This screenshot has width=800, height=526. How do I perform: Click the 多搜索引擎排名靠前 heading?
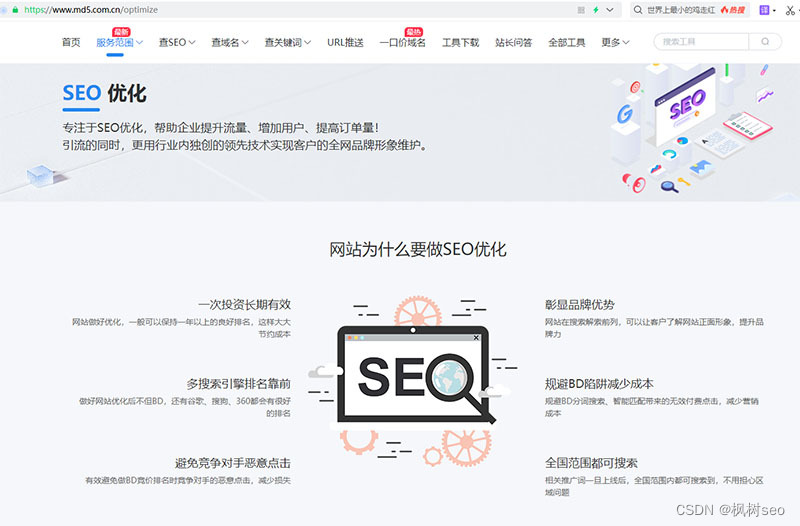pos(239,384)
